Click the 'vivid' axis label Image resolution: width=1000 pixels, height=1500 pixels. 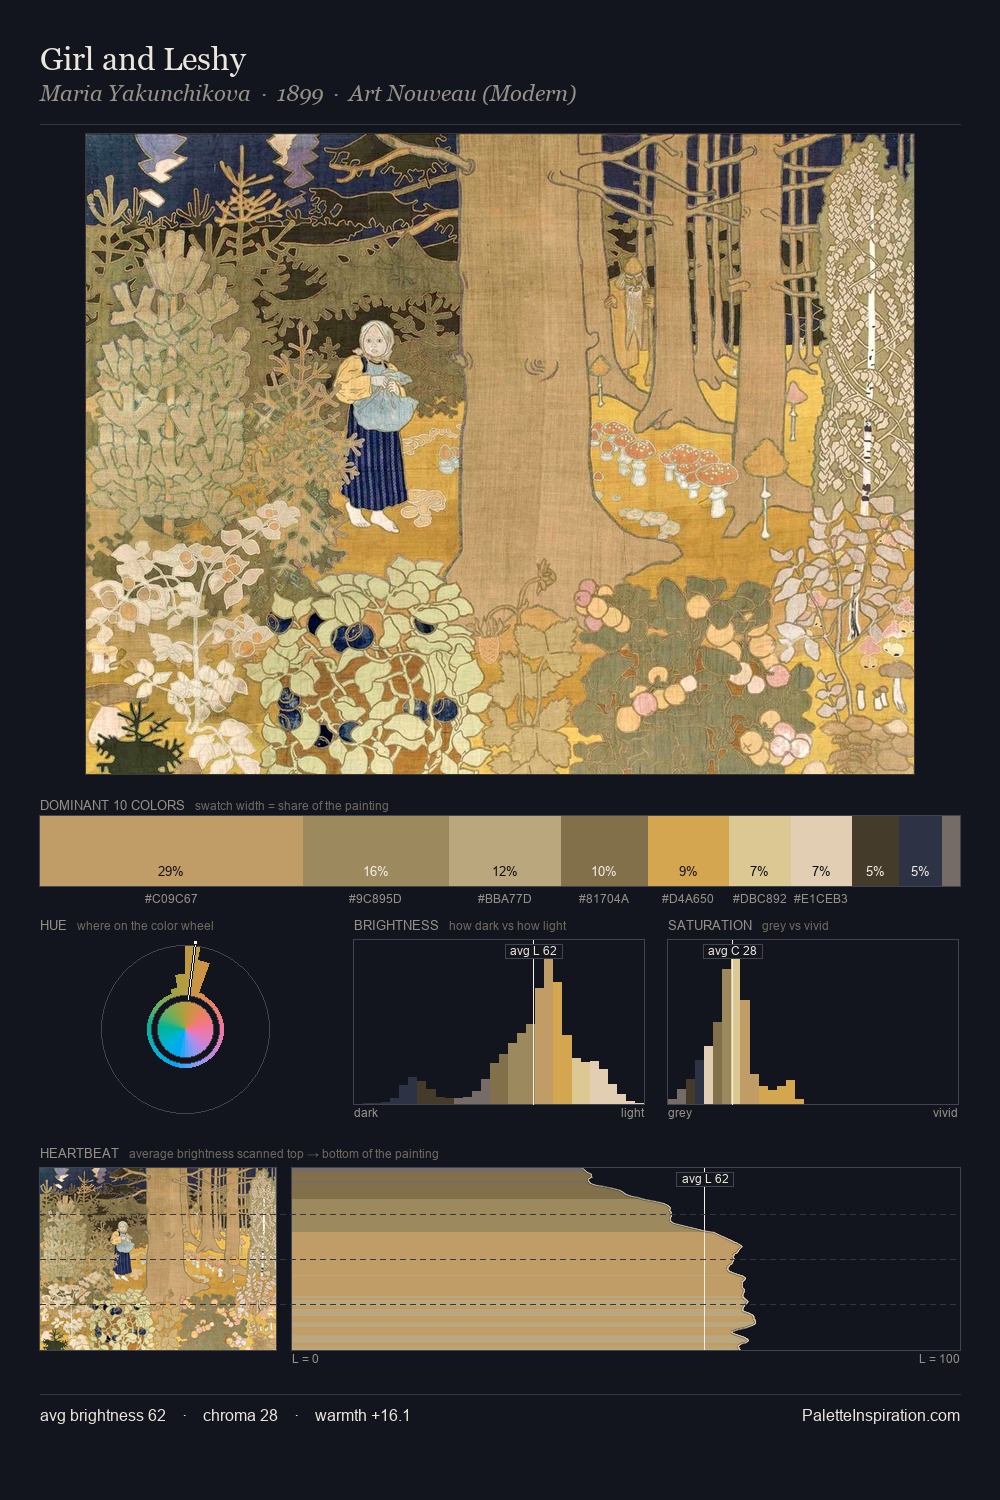click(945, 1113)
